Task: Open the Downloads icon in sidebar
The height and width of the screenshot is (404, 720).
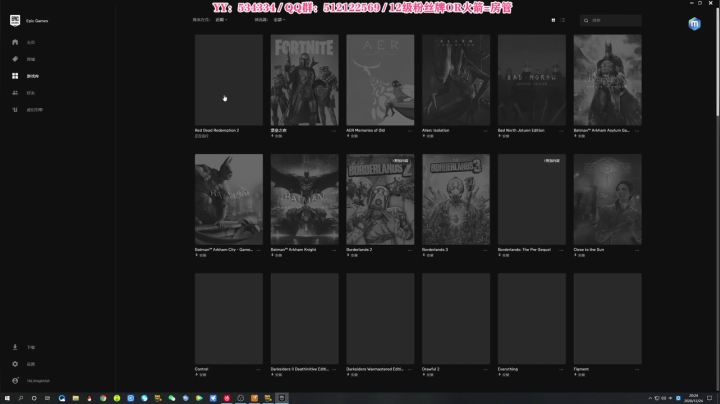Action: pos(15,347)
